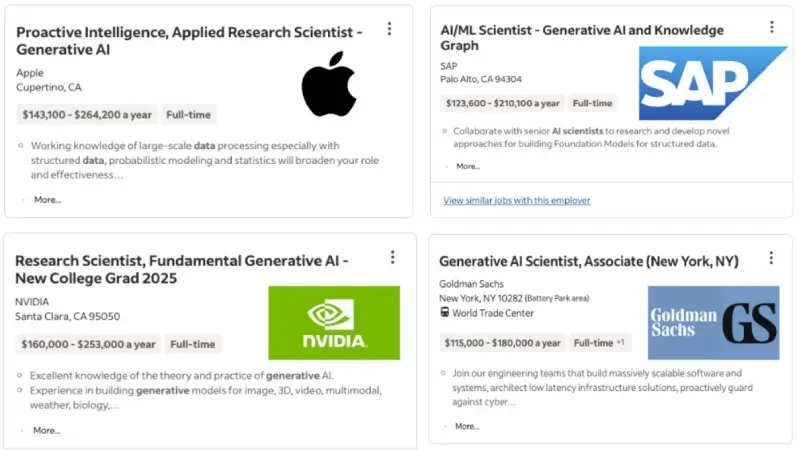Click the NVIDIA company logo
This screenshot has width=799, height=450.
tap(333, 322)
